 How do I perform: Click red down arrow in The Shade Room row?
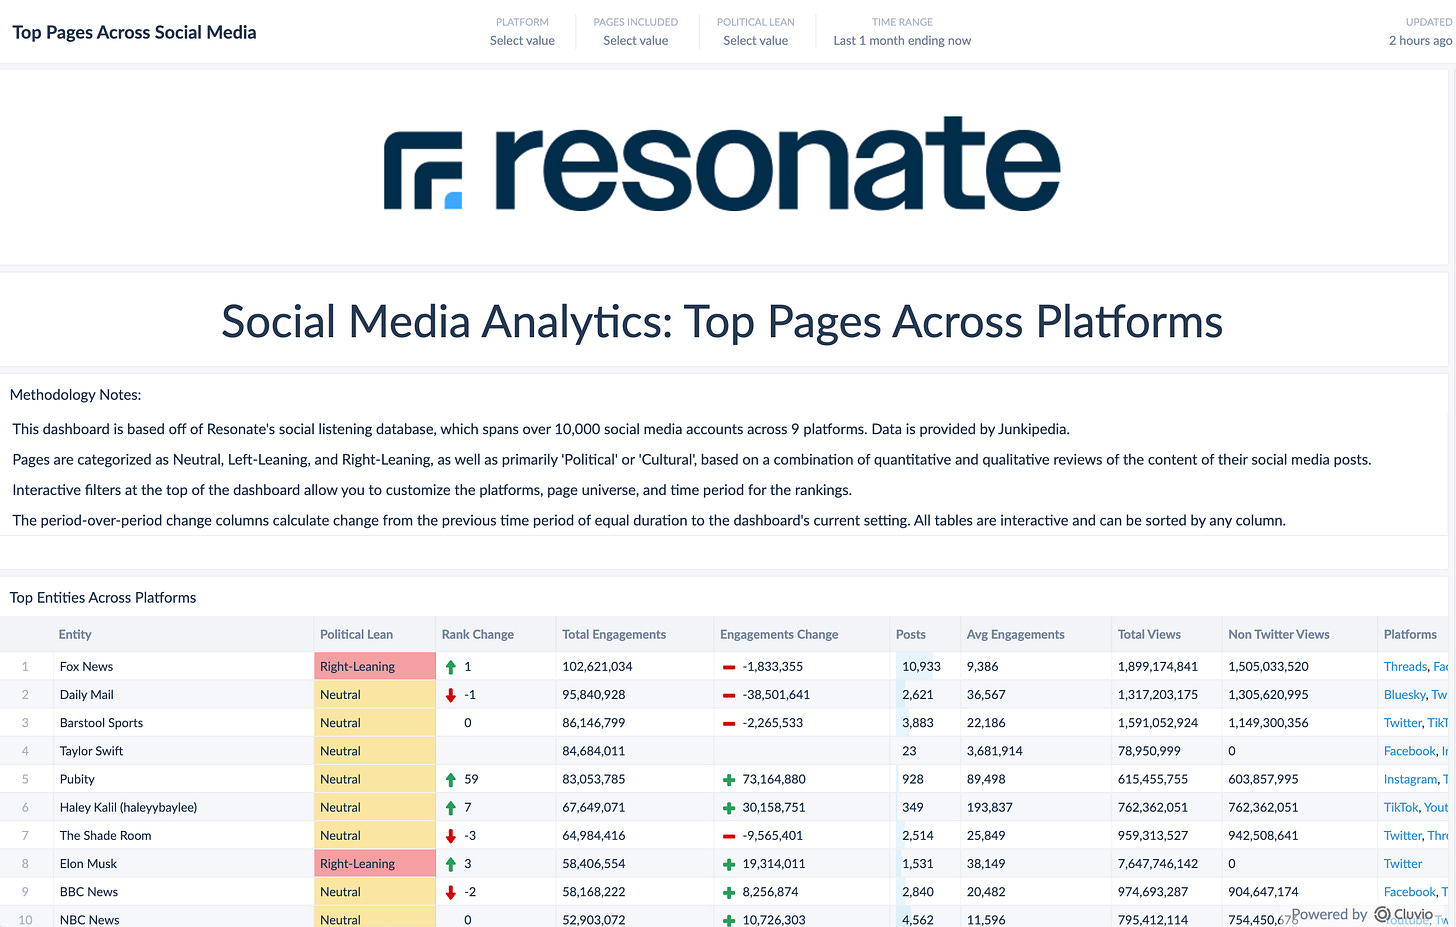pyautogui.click(x=451, y=836)
